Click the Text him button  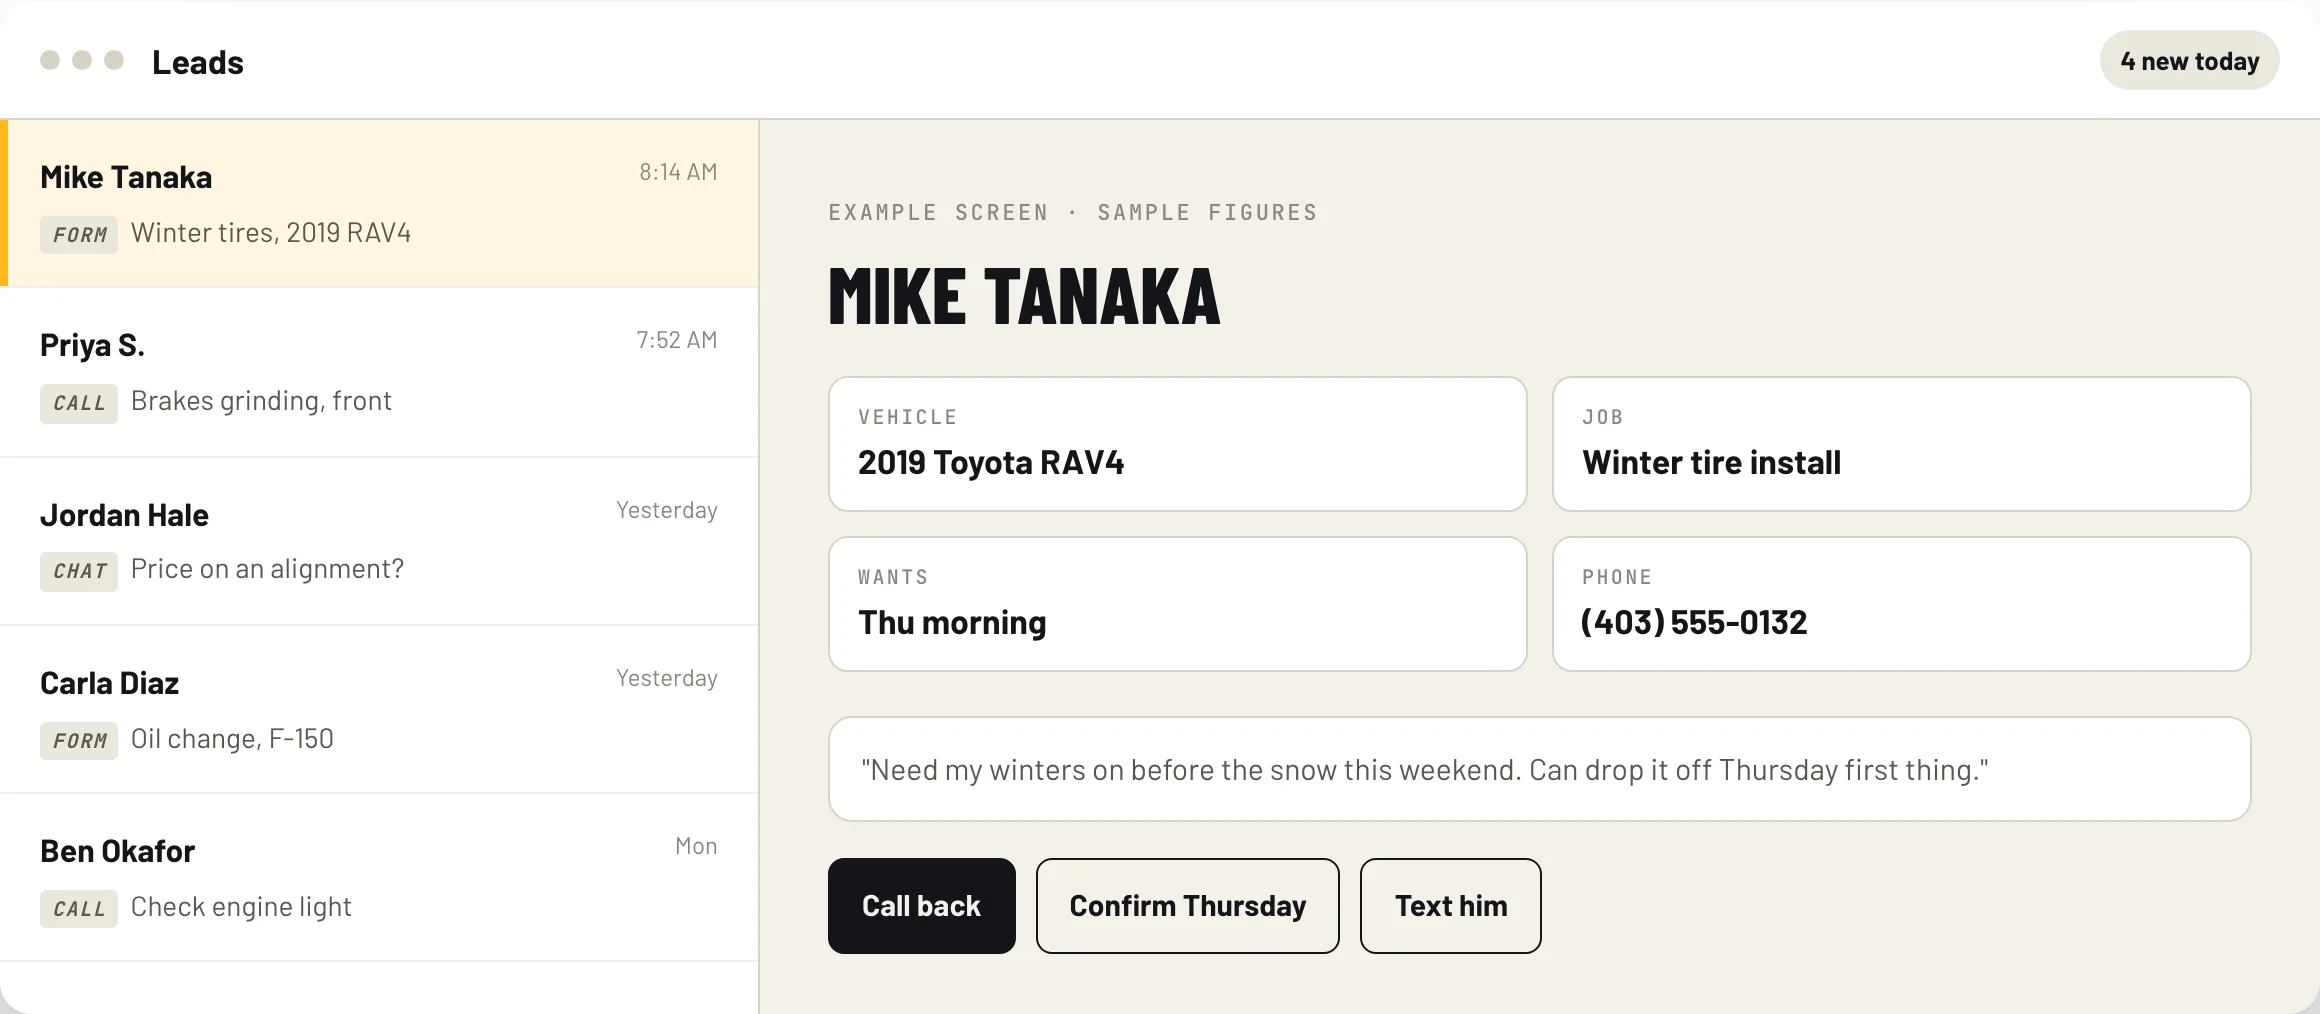1450,906
